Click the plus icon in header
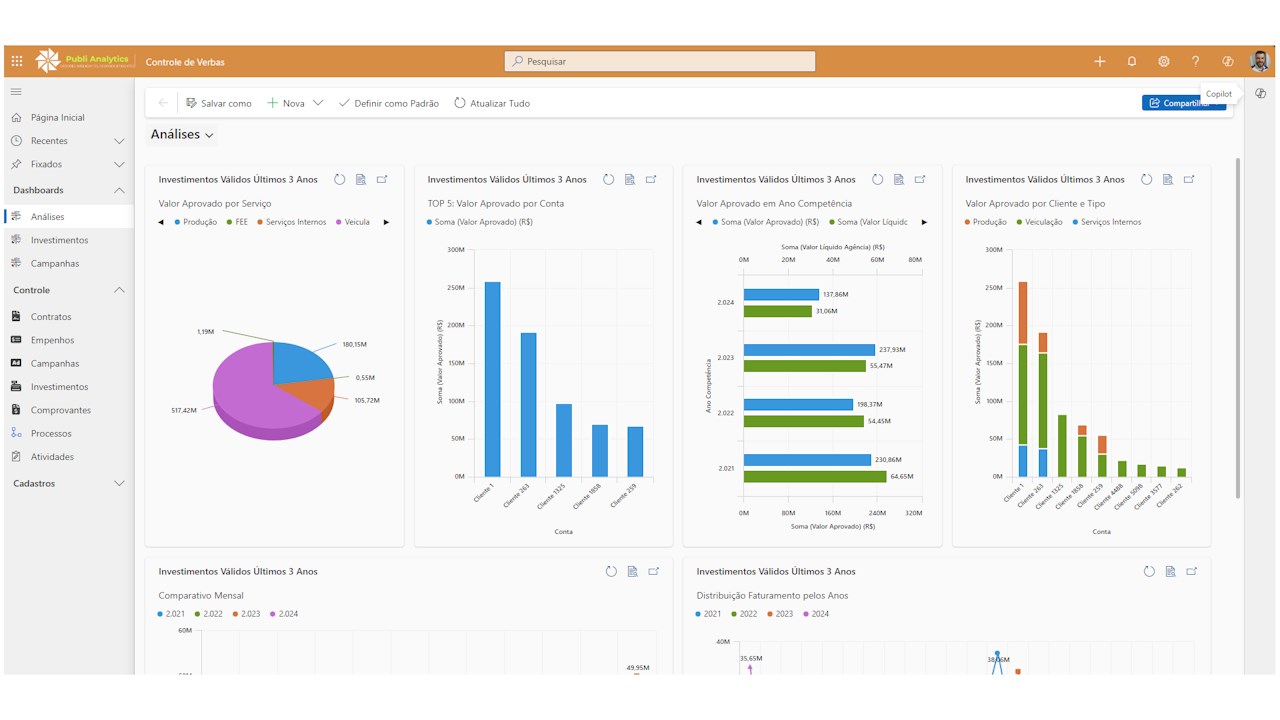The image size is (1280, 720). point(1100,61)
